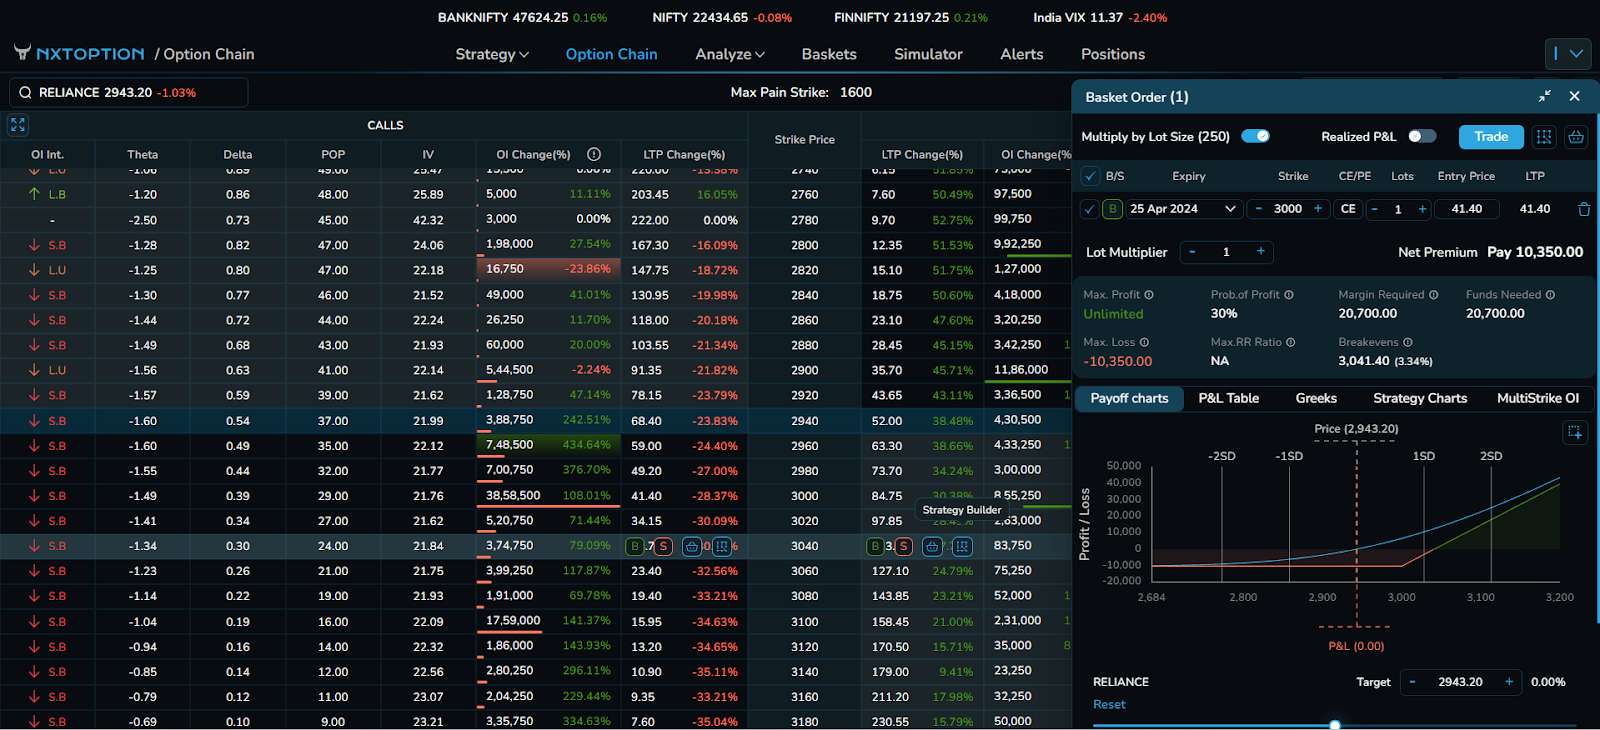Image resolution: width=1600 pixels, height=730 pixels.
Task: Decrease Target price with minus
Action: 1412,682
